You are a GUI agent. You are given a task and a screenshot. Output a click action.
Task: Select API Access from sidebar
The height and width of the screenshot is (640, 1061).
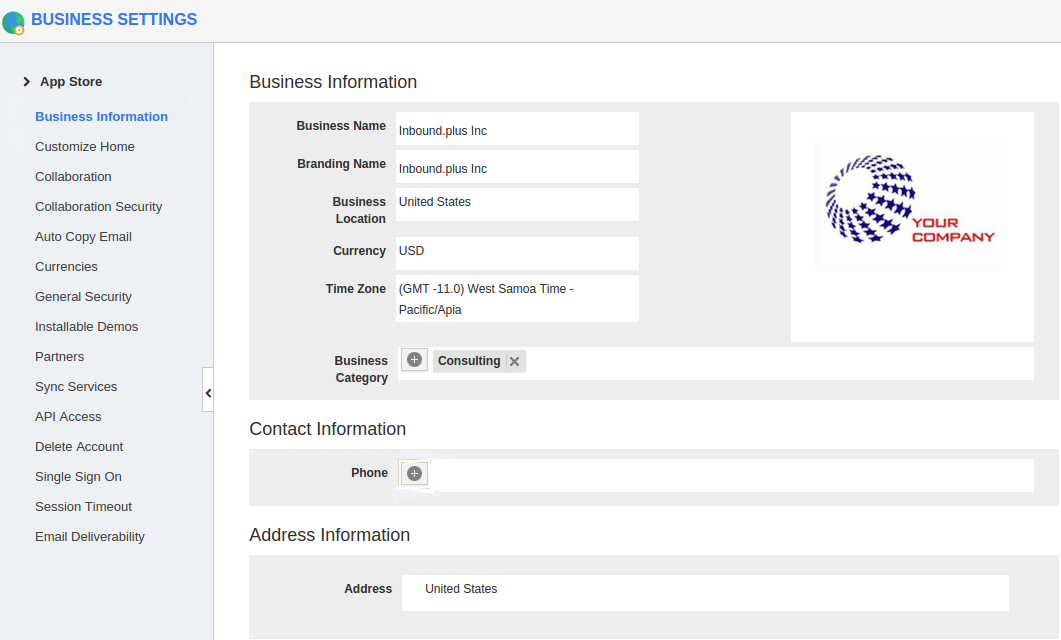click(x=68, y=417)
